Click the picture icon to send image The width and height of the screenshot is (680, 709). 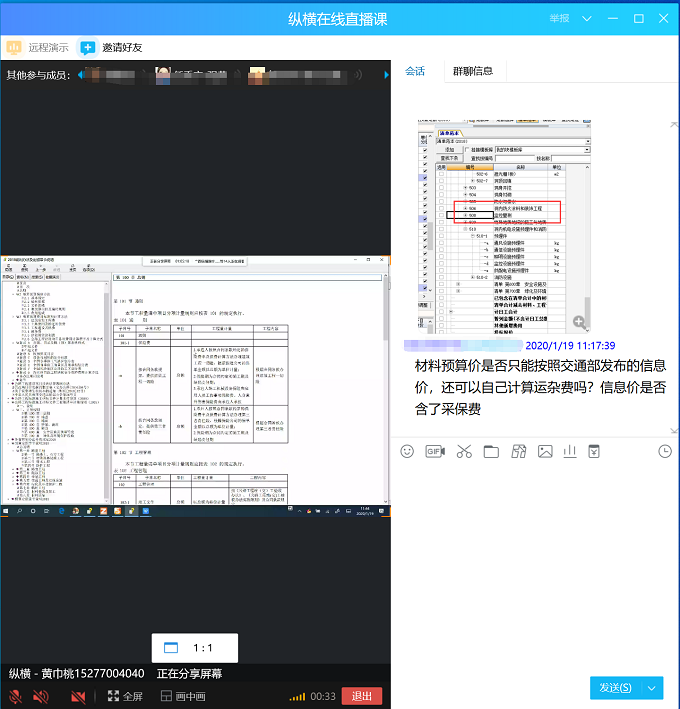545,451
